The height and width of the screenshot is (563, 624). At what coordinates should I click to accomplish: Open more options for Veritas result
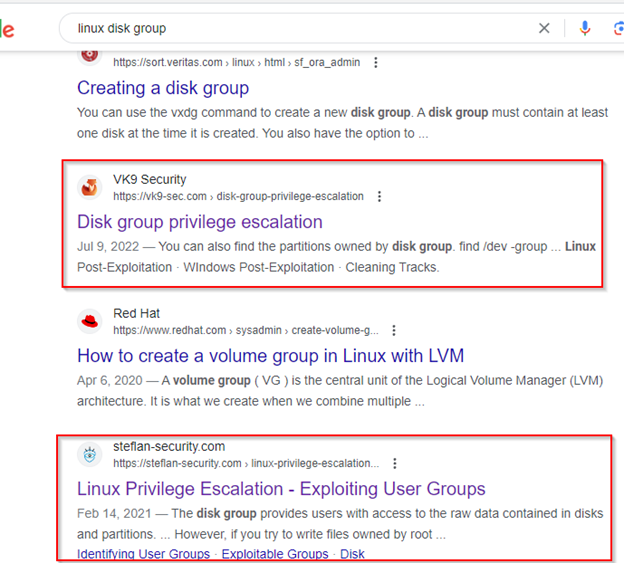coord(376,62)
